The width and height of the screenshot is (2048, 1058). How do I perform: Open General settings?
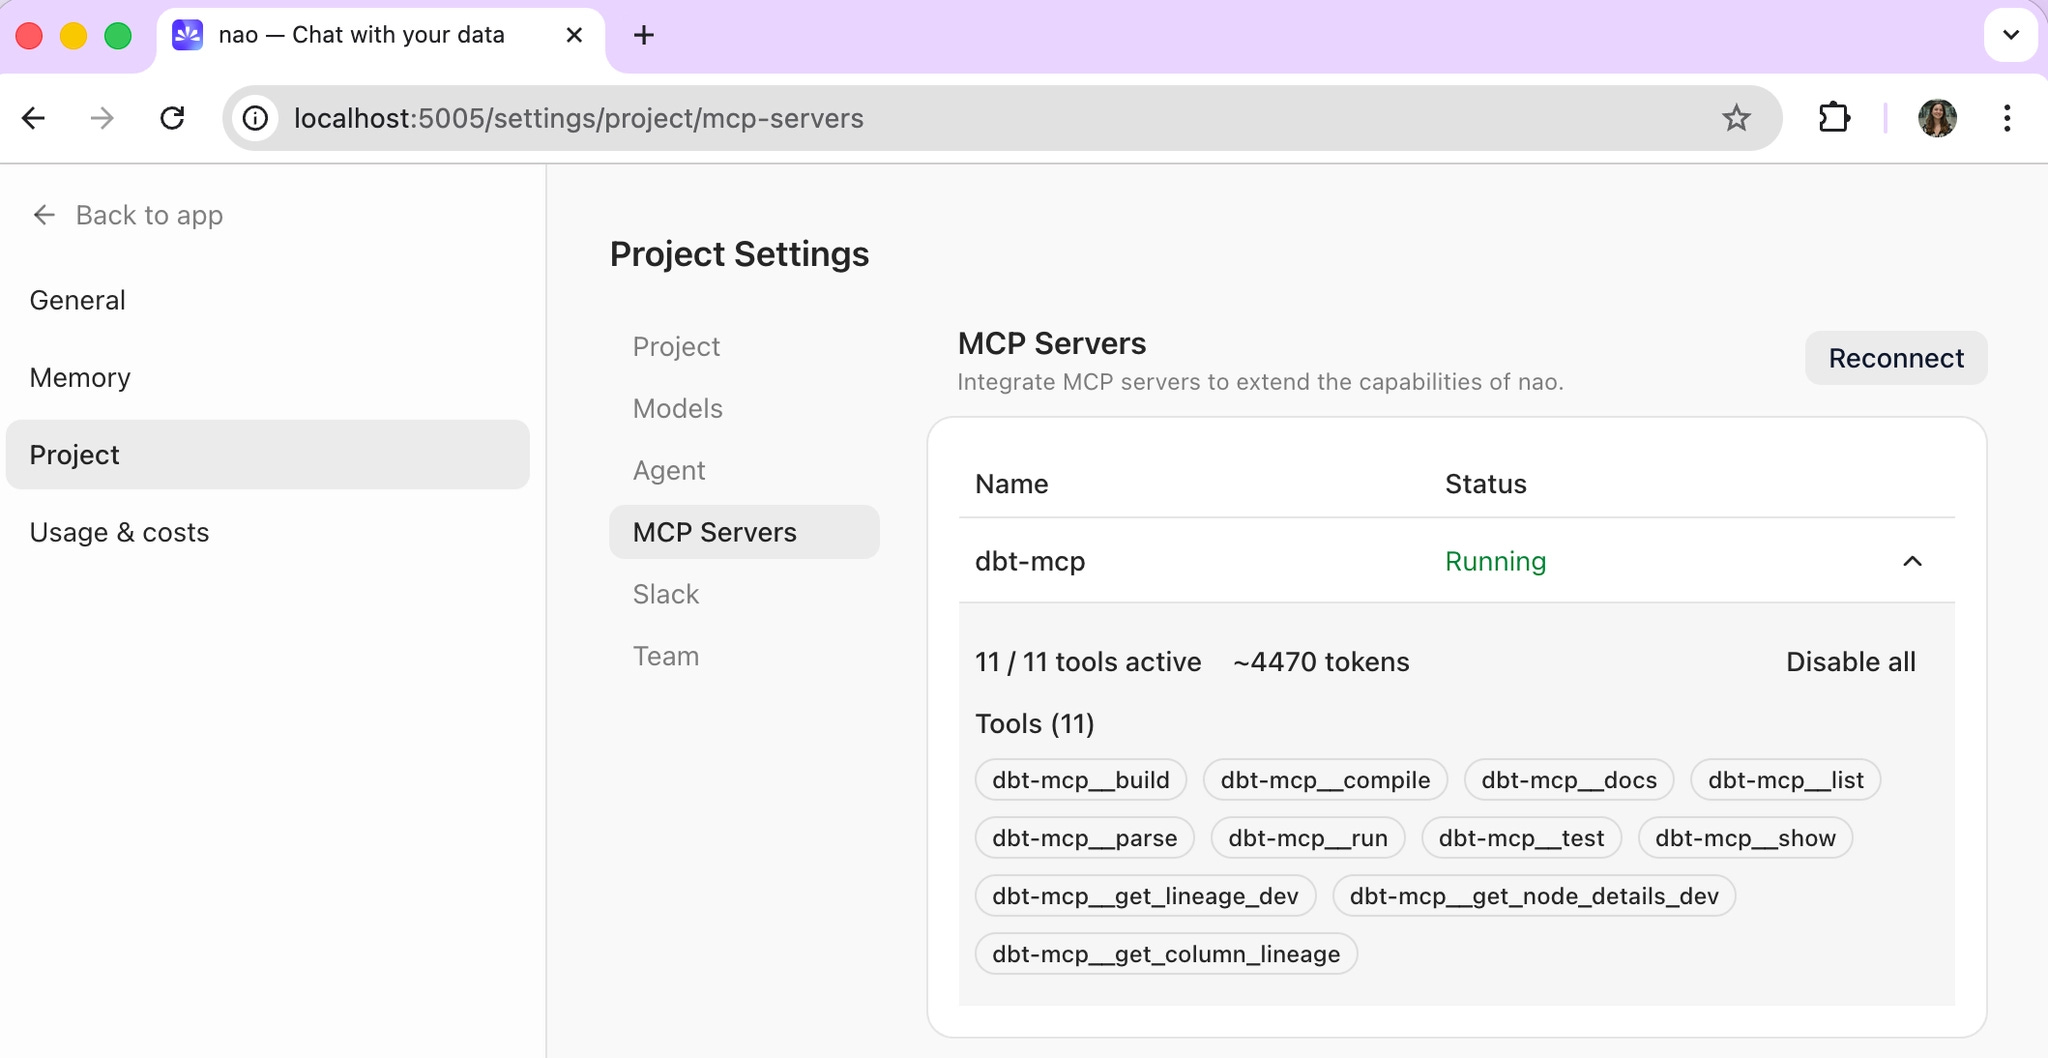(267, 300)
